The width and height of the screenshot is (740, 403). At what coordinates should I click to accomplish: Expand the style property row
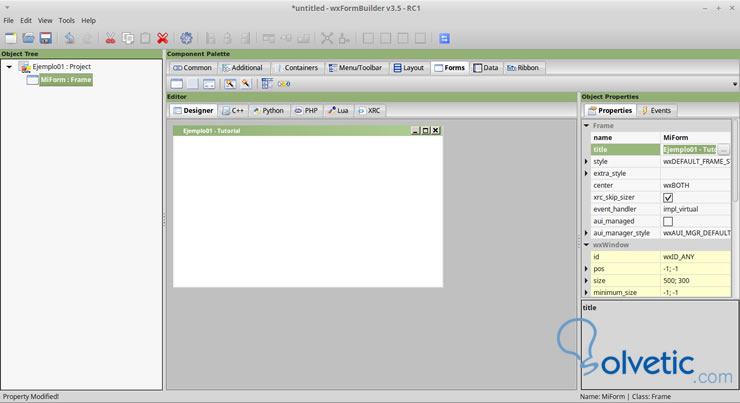tap(587, 161)
